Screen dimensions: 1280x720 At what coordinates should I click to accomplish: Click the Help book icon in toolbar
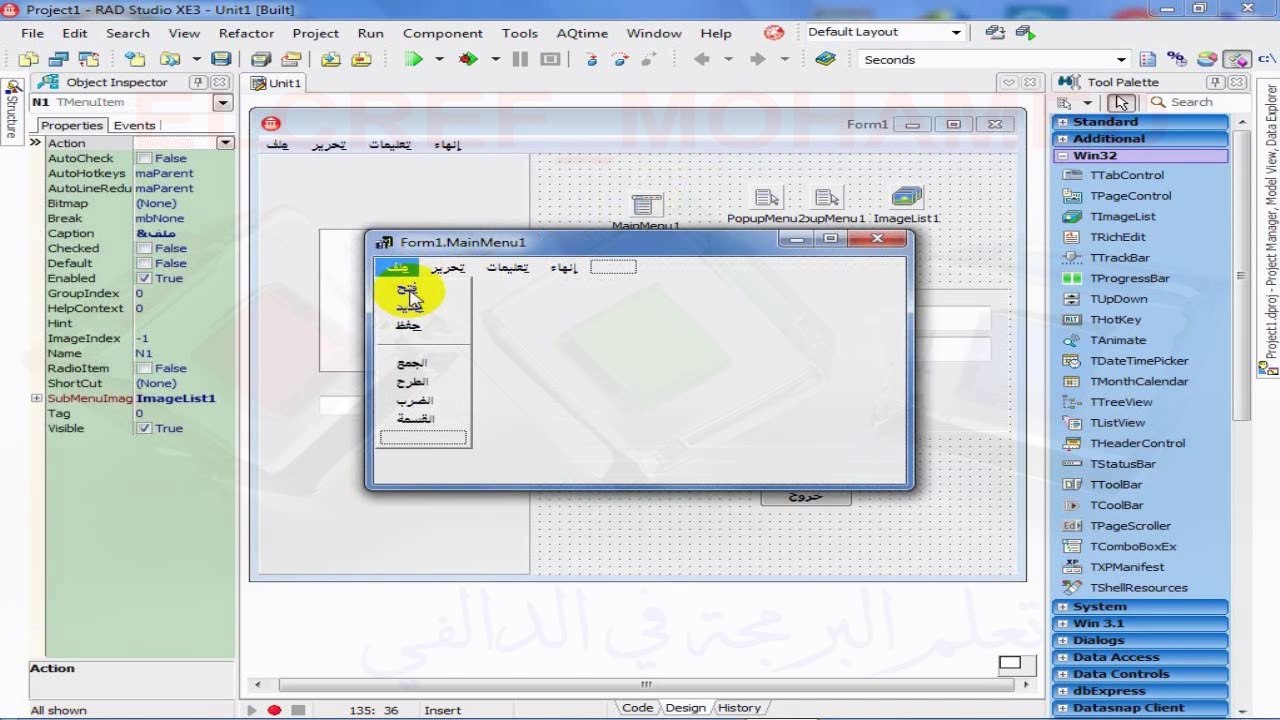point(825,60)
